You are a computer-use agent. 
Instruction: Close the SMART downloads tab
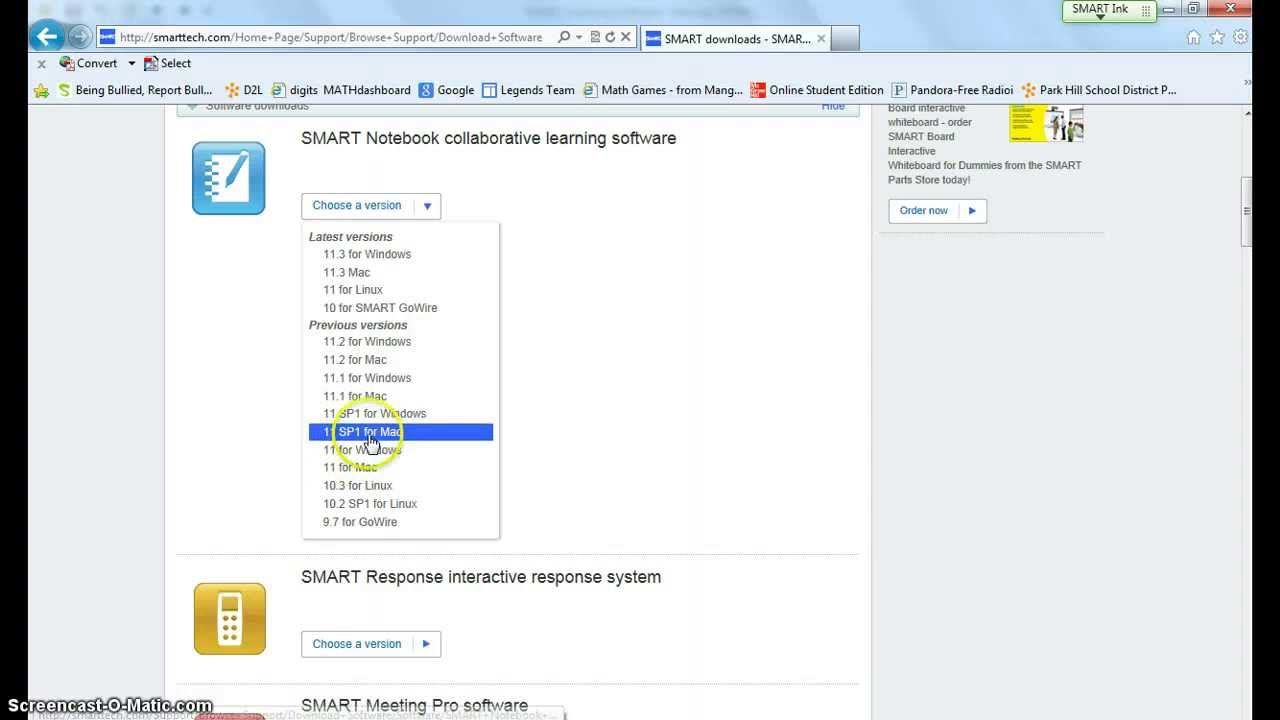coord(821,39)
